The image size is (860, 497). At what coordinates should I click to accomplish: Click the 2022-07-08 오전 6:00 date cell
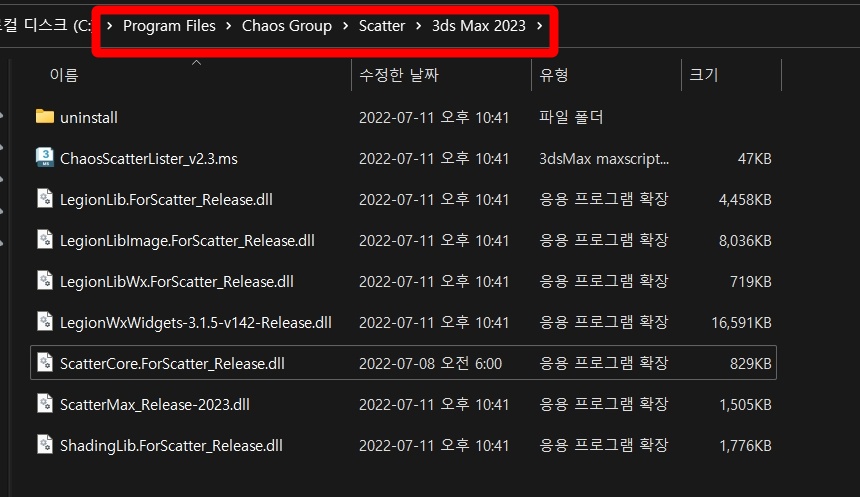pos(431,364)
